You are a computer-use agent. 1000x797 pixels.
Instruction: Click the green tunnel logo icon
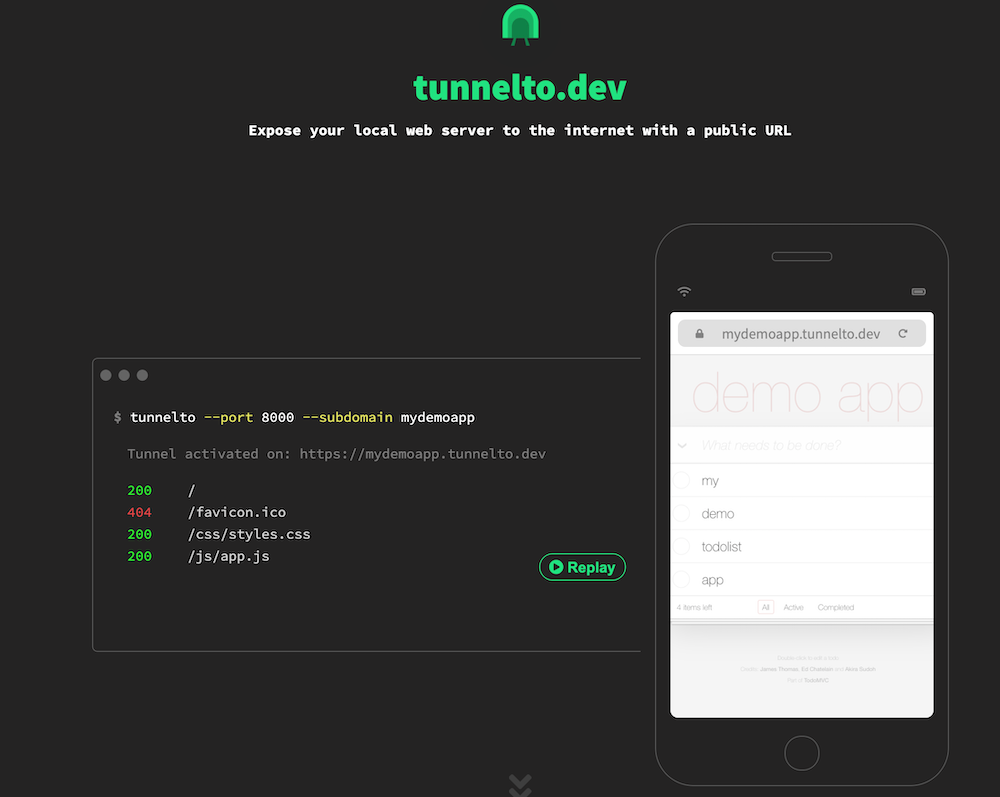[x=520, y=25]
